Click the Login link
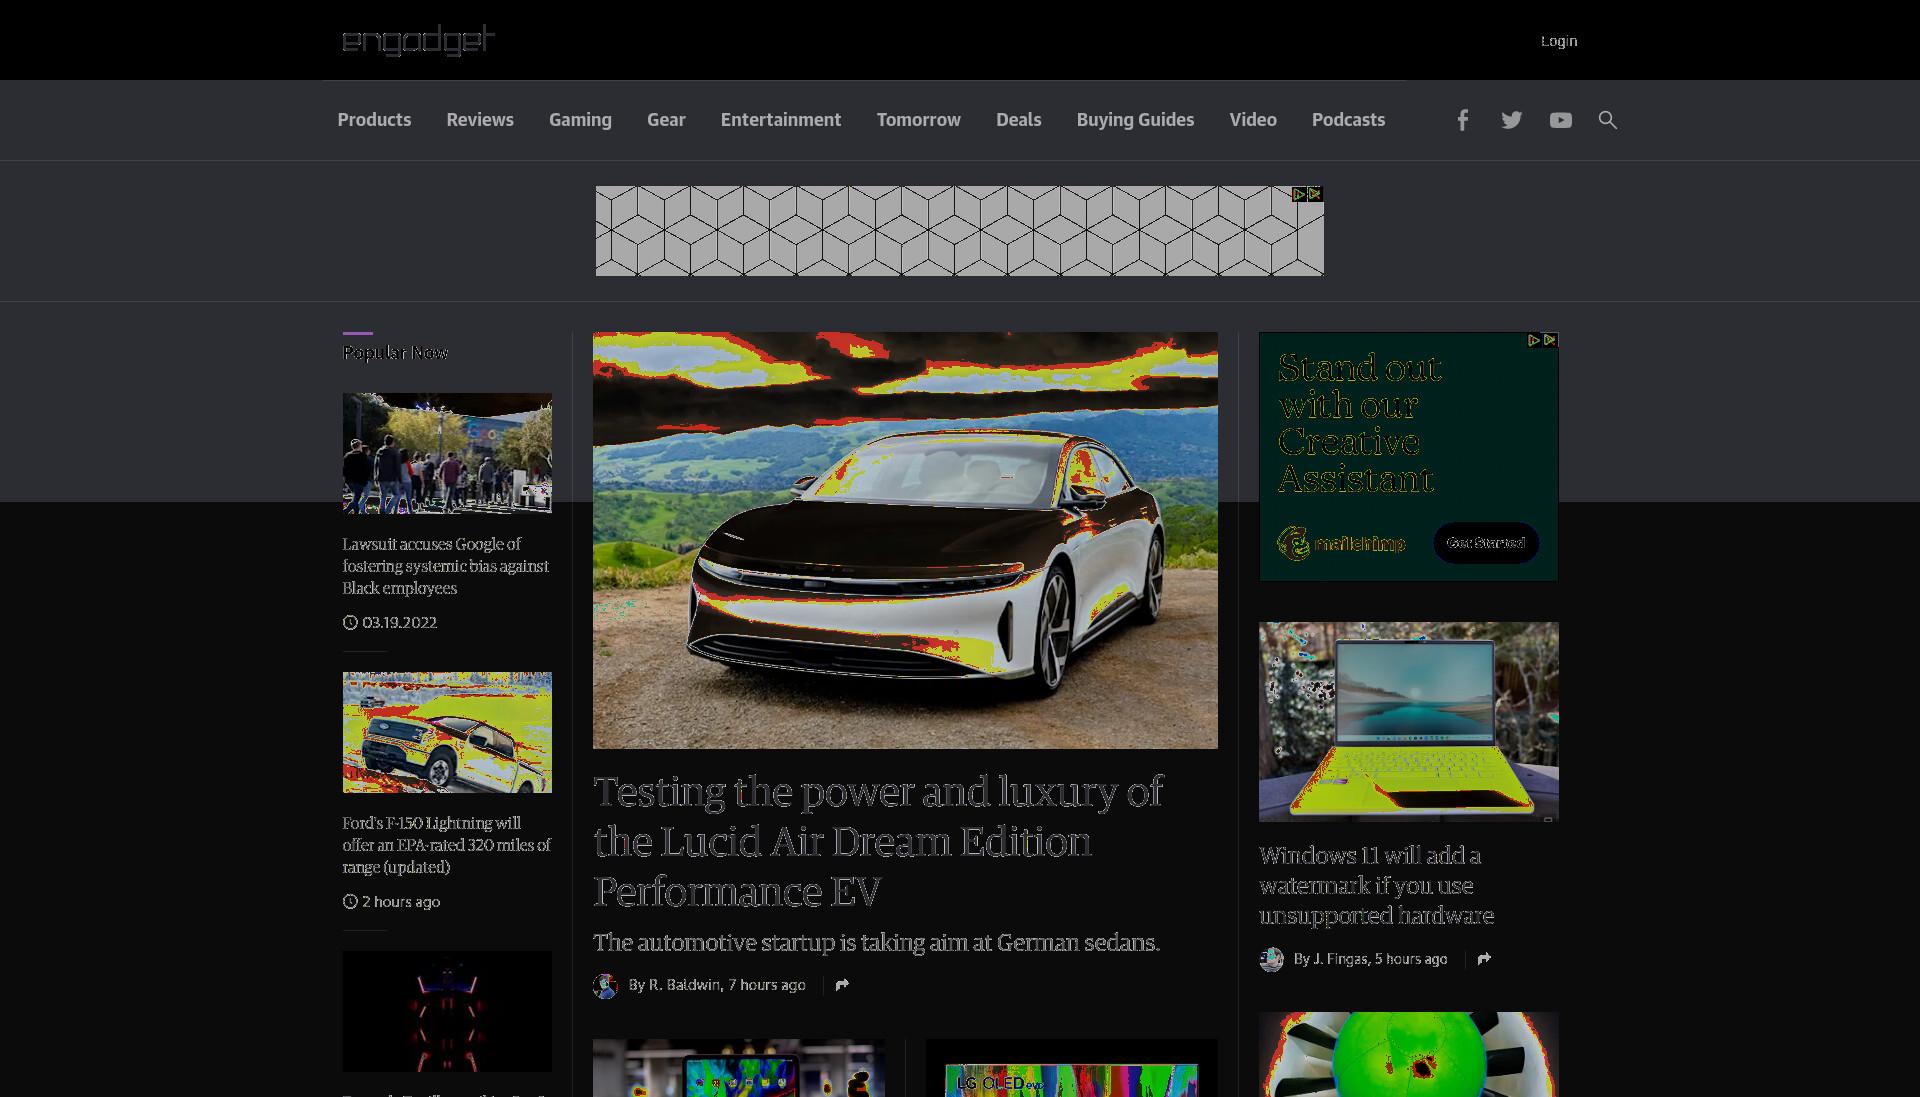 point(1559,41)
